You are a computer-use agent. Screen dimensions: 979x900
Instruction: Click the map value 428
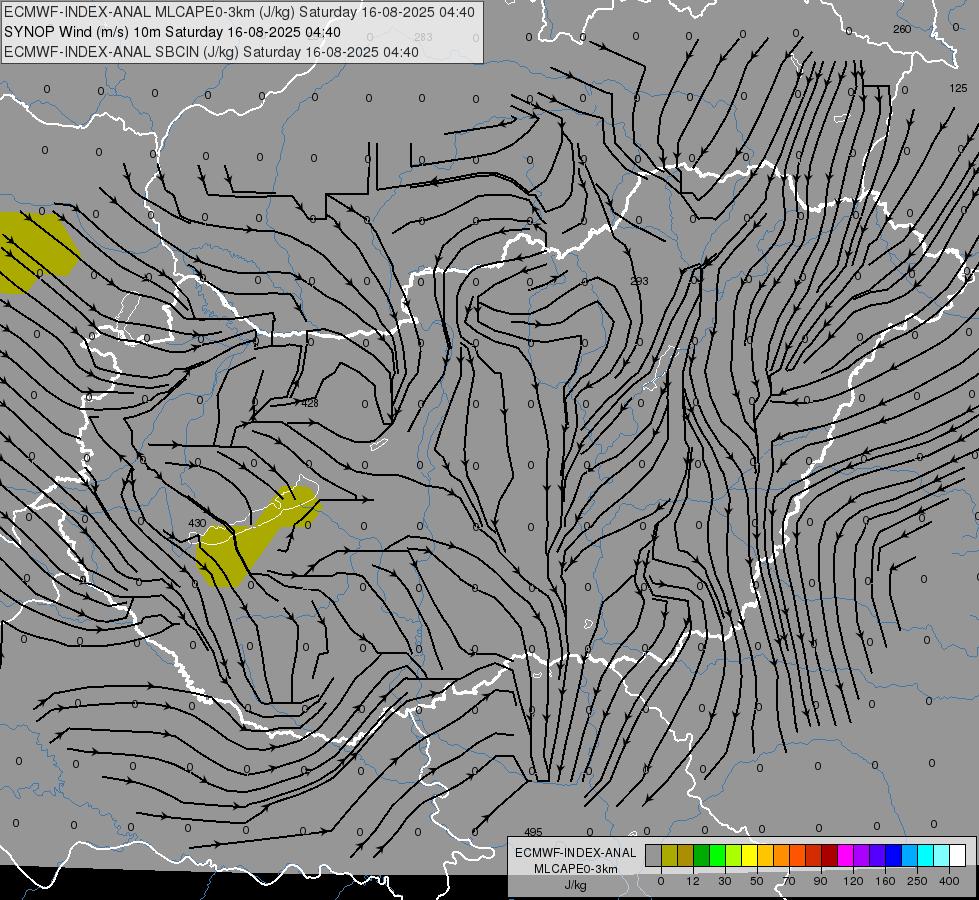pyautogui.click(x=310, y=403)
